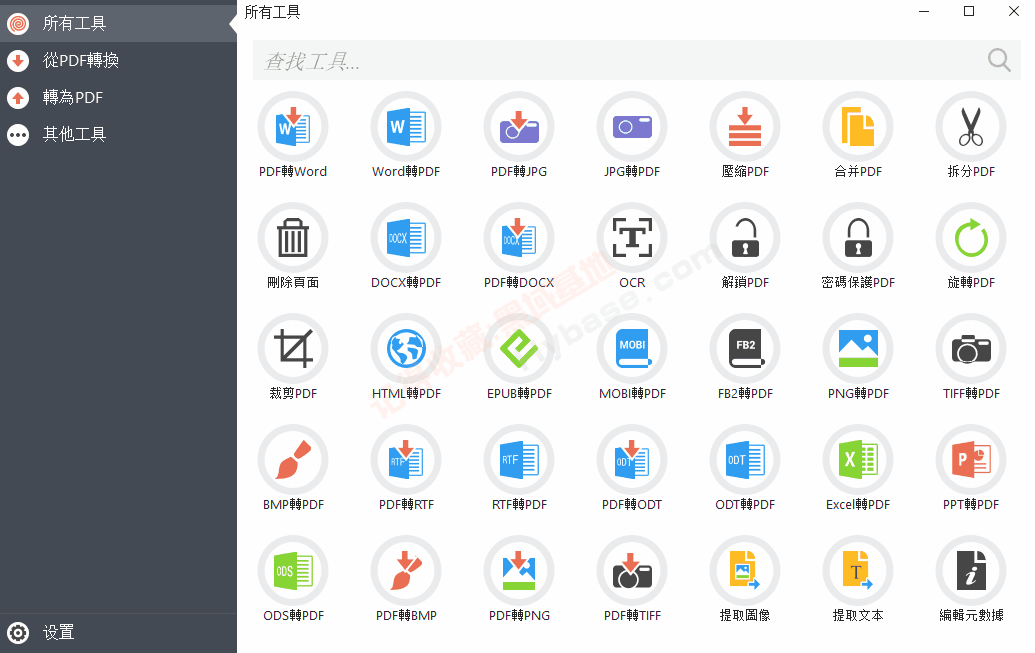
Task: Minimize the application window
Action: (x=924, y=11)
